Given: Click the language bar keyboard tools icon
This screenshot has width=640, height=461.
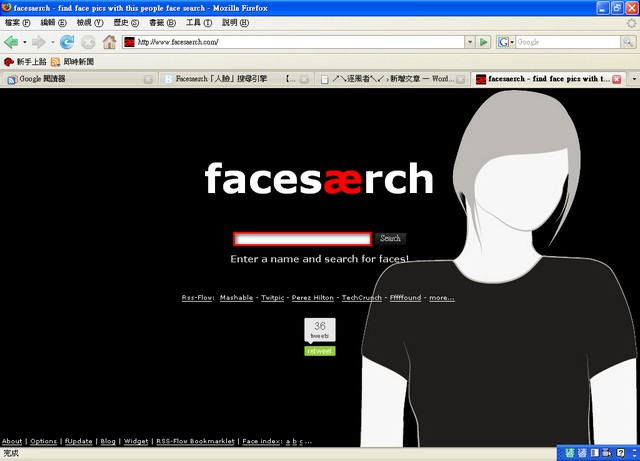Looking at the screenshot, I should click(607, 453).
